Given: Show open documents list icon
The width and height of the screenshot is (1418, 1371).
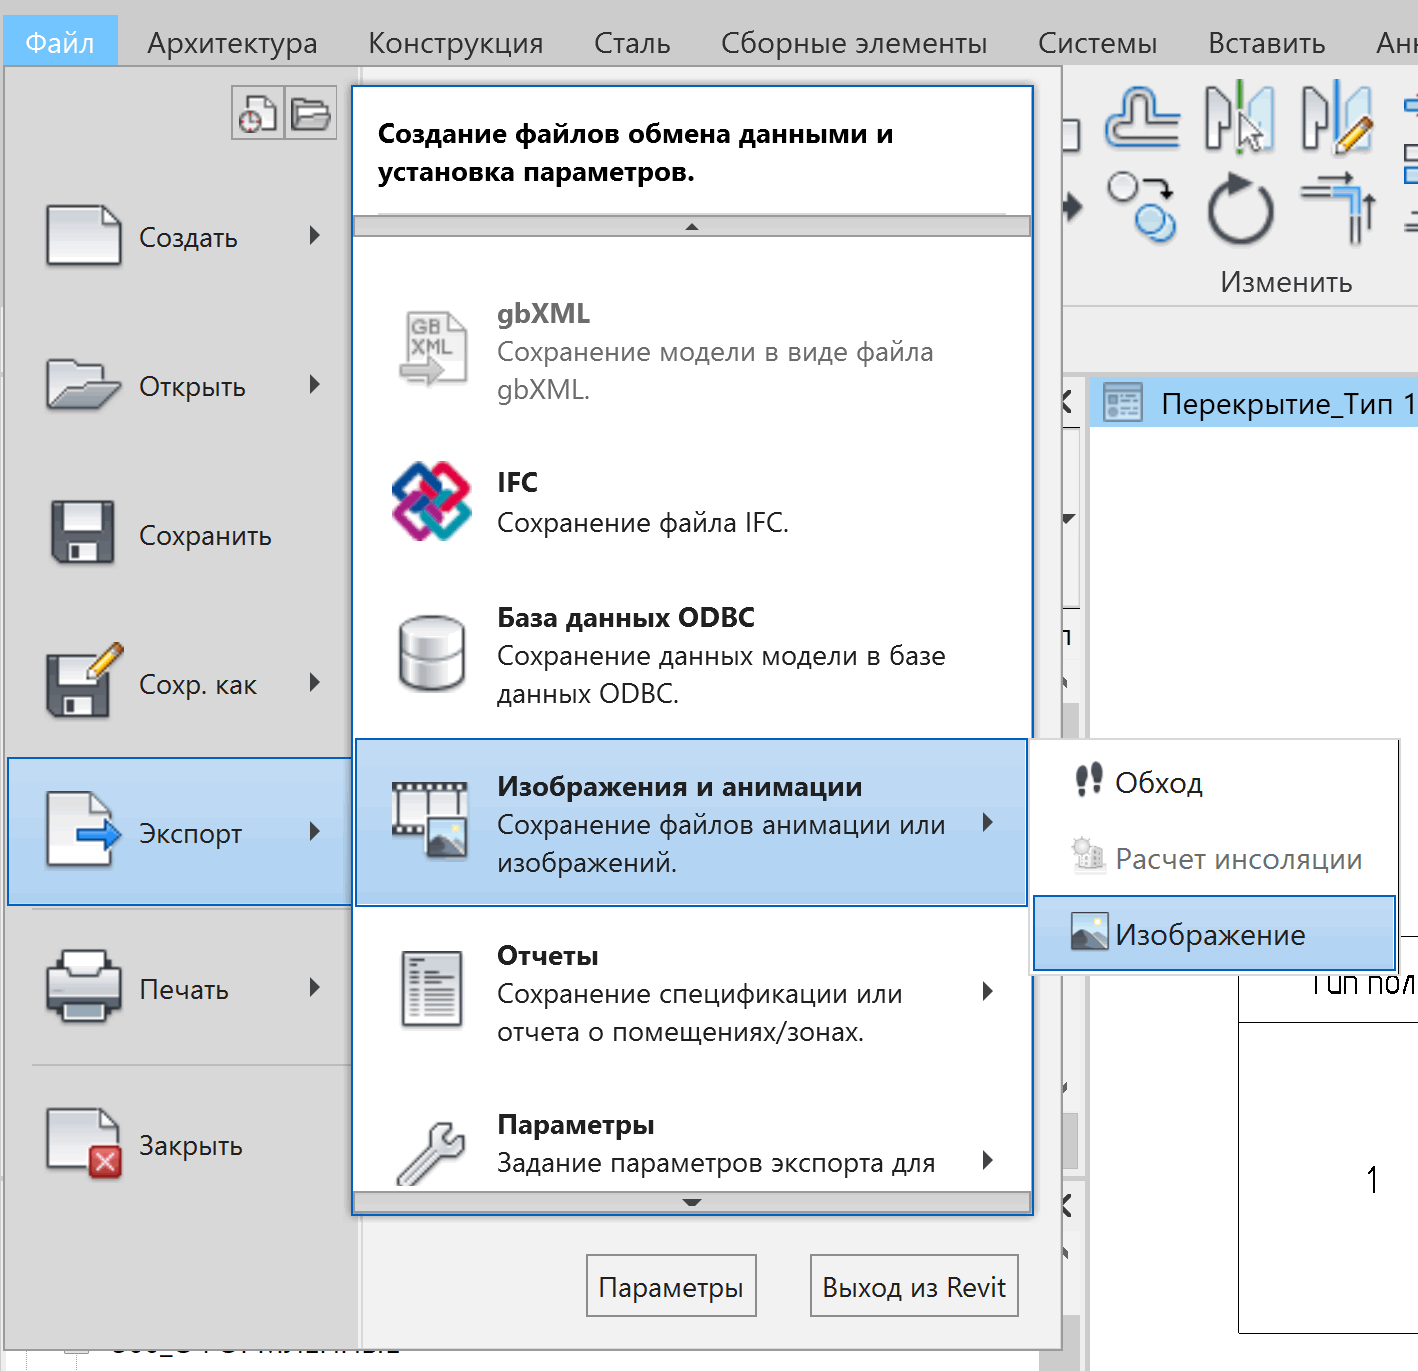Looking at the screenshot, I should click(311, 112).
